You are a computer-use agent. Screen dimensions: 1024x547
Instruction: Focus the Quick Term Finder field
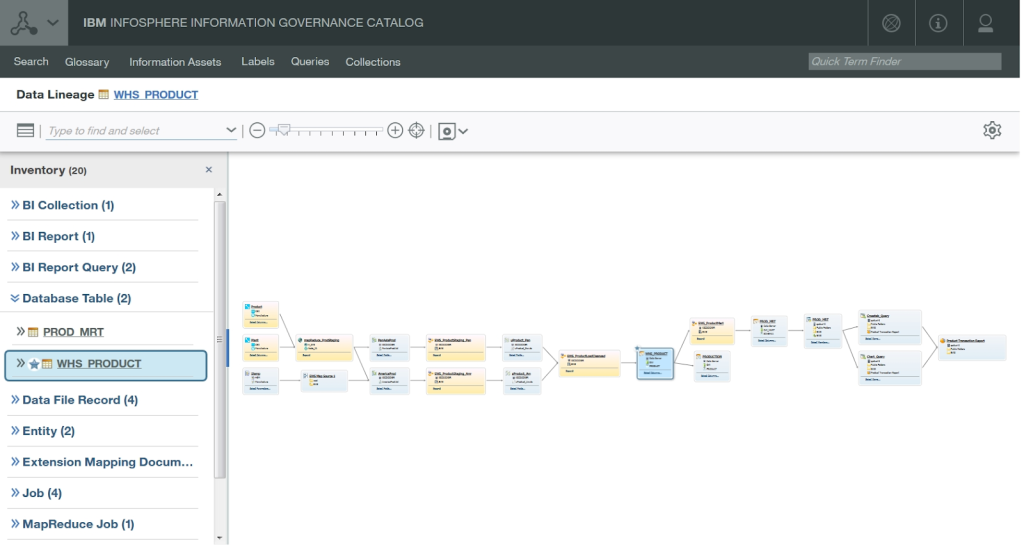[904, 61]
